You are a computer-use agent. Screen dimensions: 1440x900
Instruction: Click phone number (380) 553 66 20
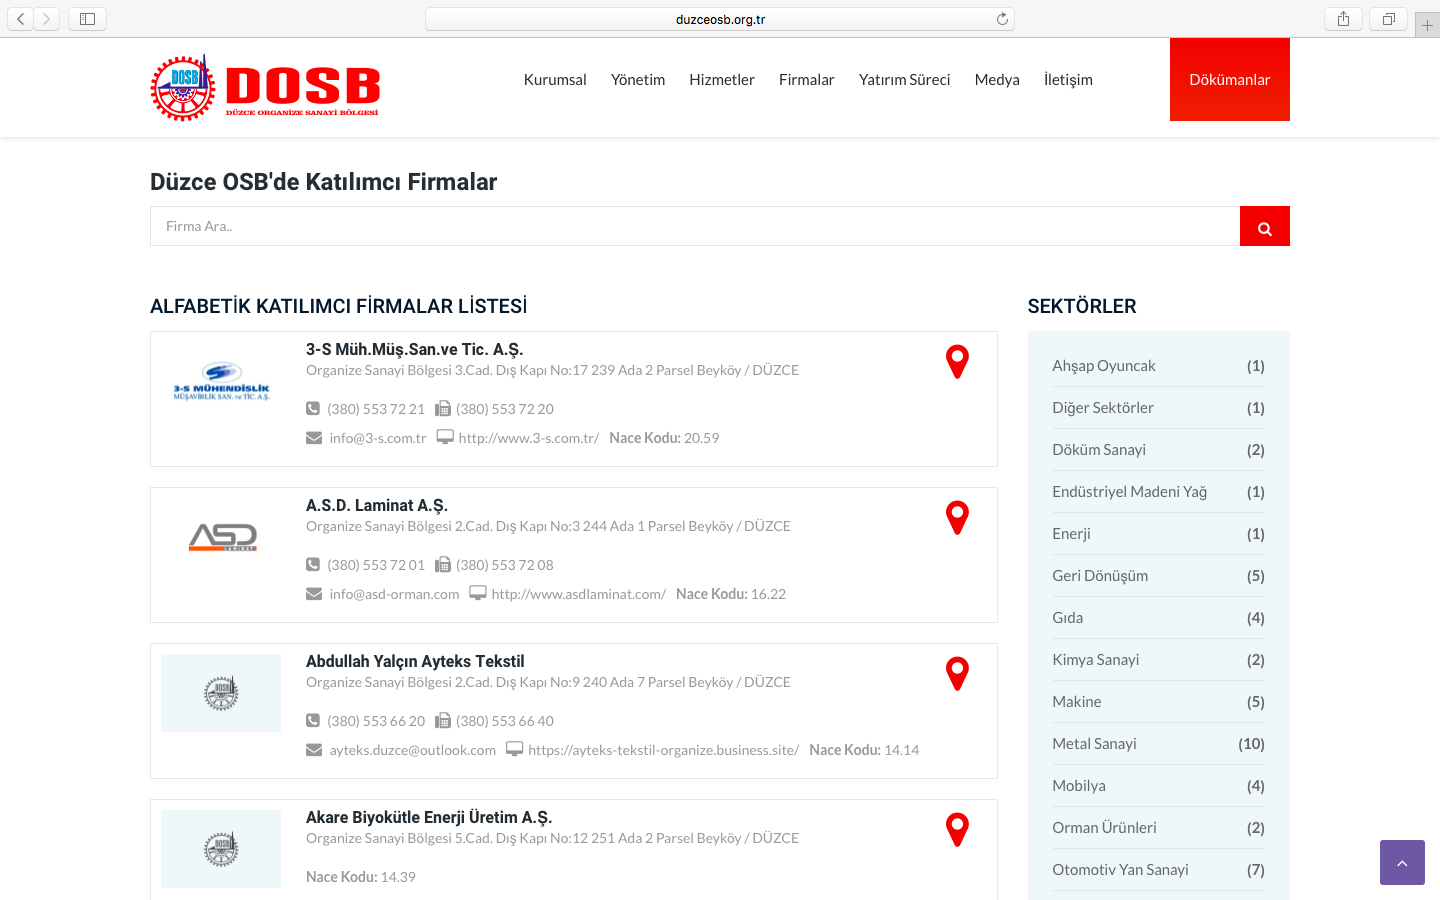point(376,721)
